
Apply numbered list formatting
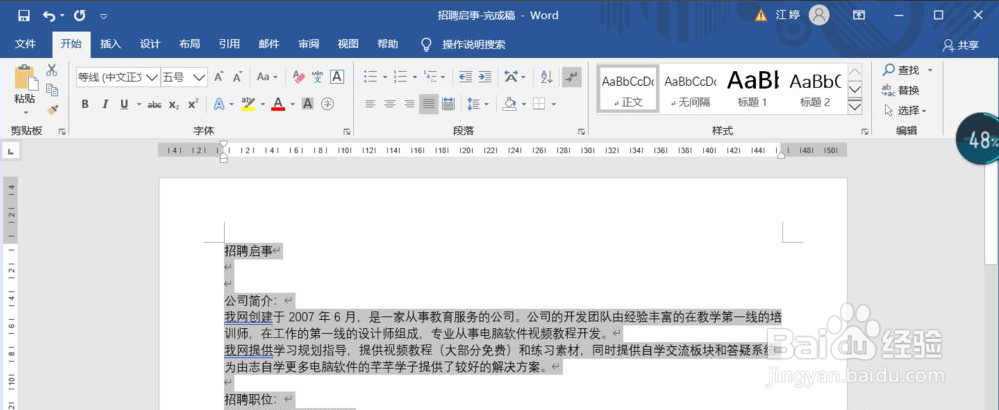(x=400, y=77)
